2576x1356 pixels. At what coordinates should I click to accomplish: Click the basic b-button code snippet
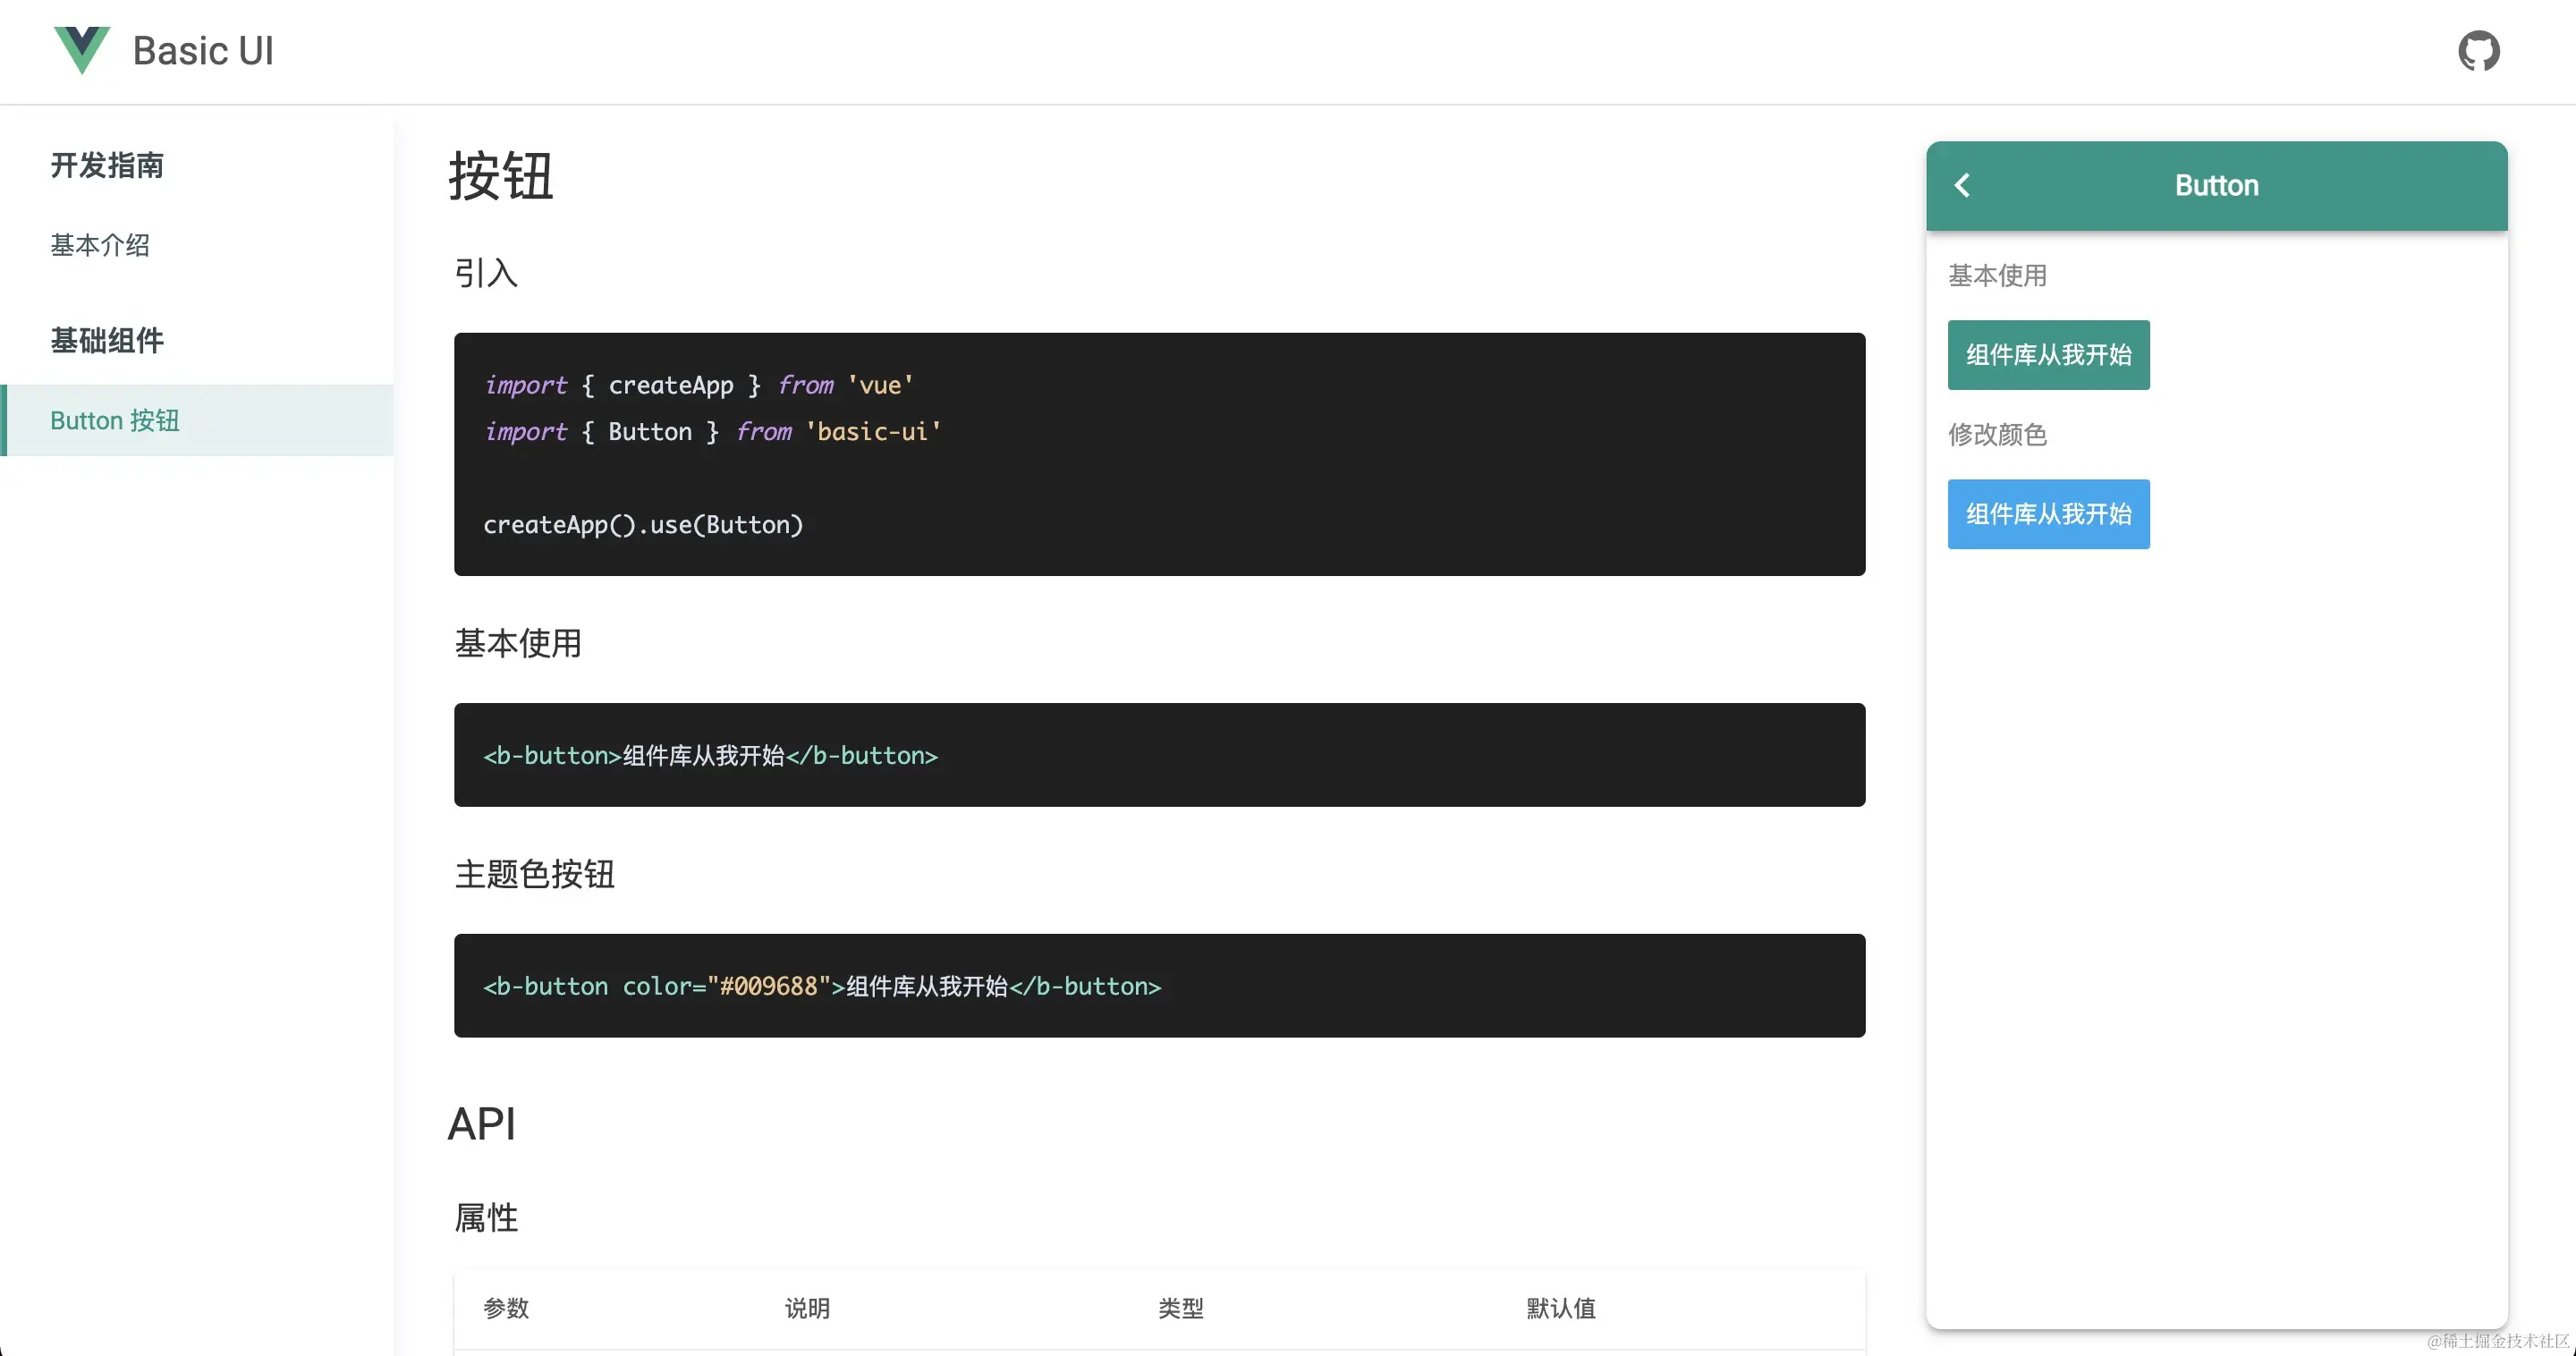tap(710, 756)
